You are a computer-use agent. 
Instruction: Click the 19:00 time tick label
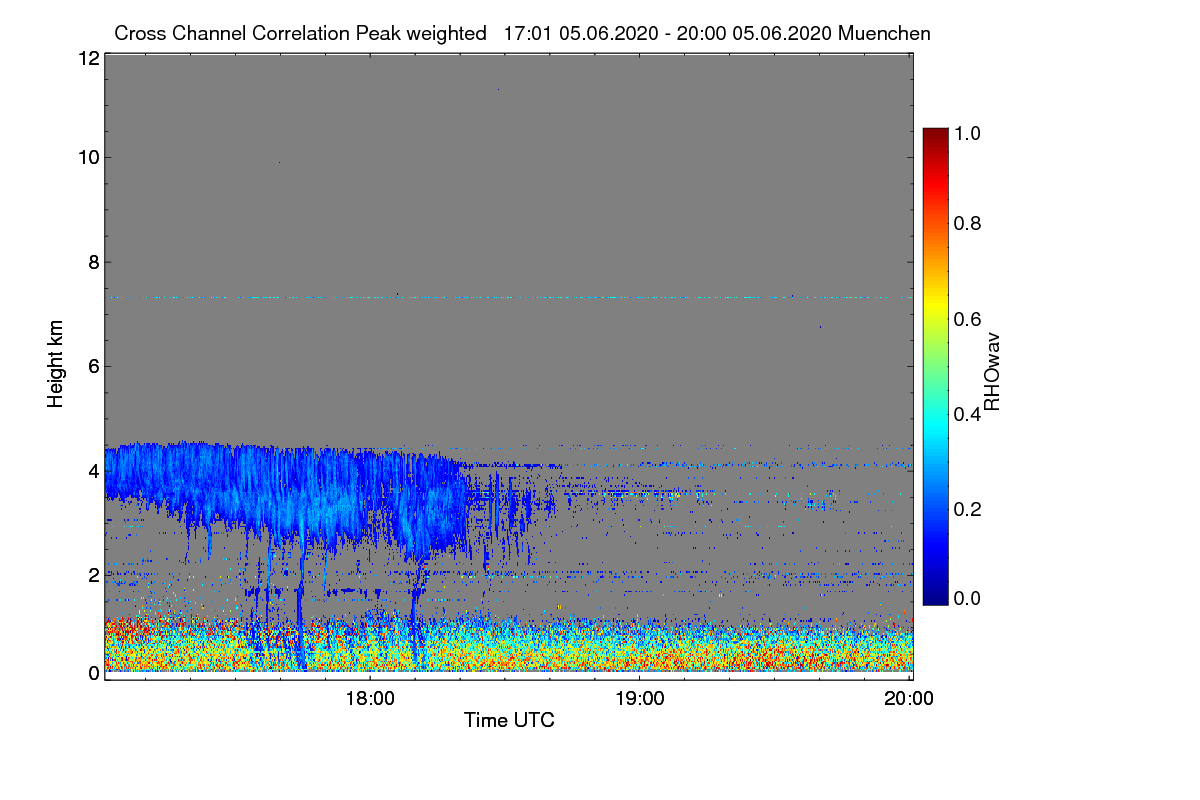point(639,699)
